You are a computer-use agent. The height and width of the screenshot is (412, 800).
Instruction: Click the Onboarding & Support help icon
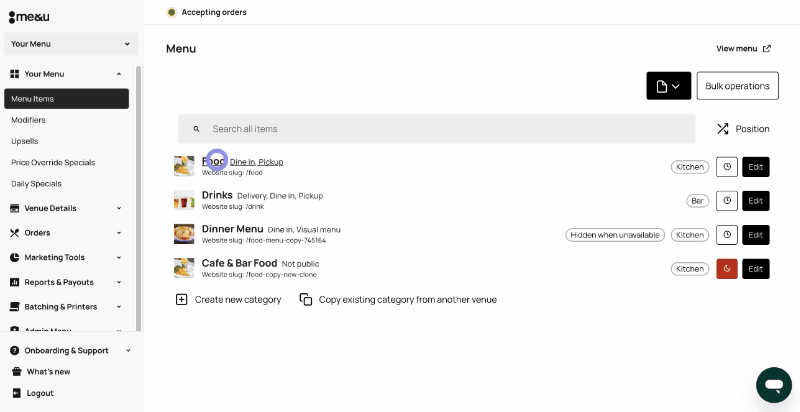[14, 351]
